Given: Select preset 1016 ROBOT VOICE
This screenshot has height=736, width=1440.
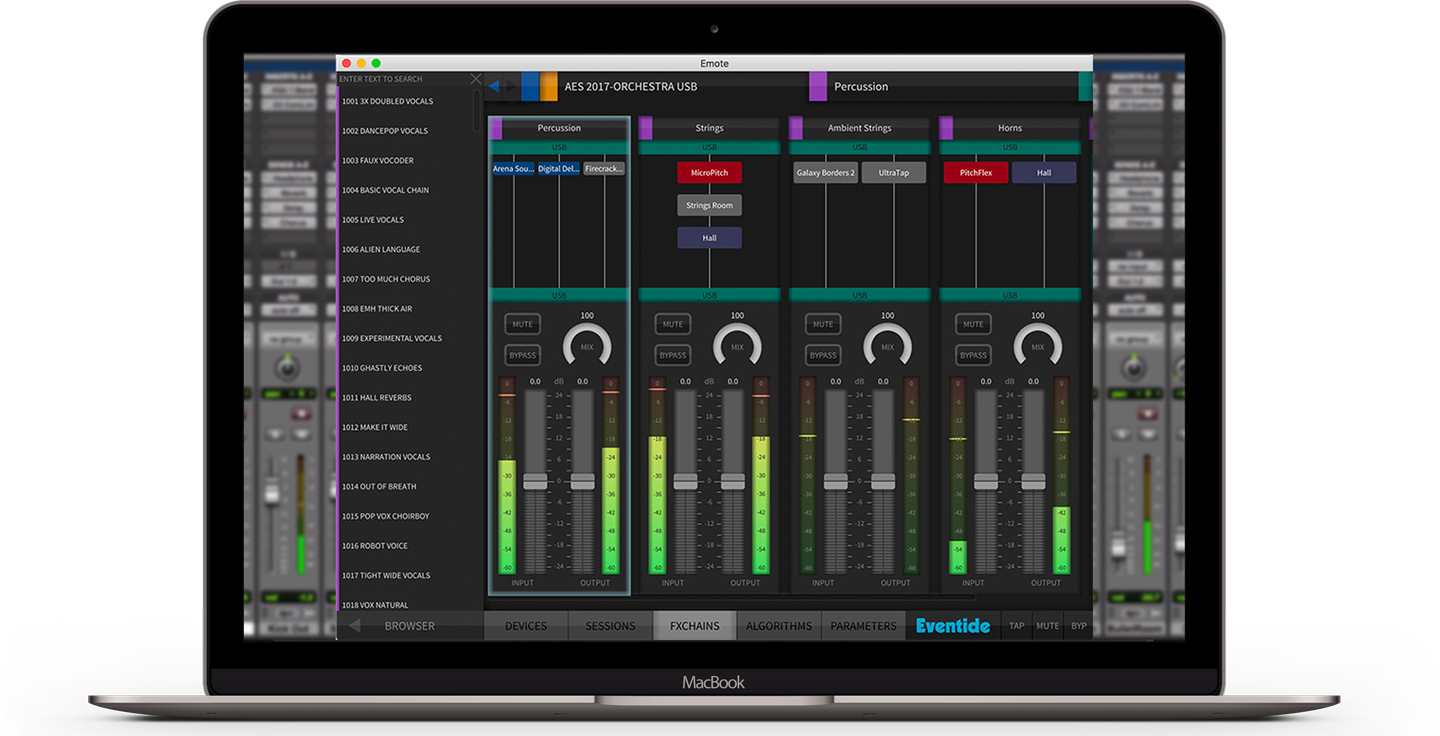Looking at the screenshot, I should click(375, 546).
